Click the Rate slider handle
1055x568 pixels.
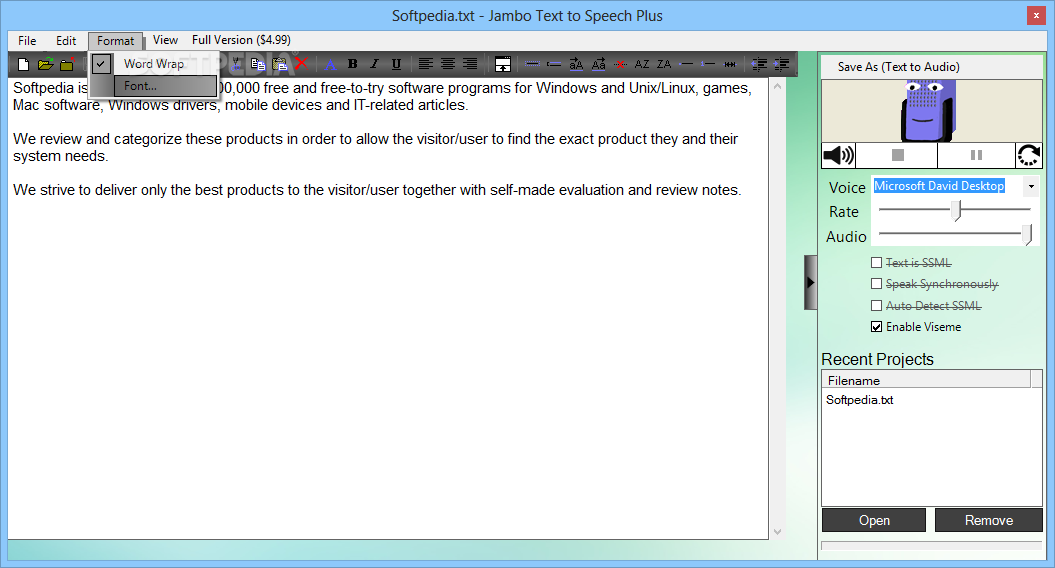click(x=956, y=211)
